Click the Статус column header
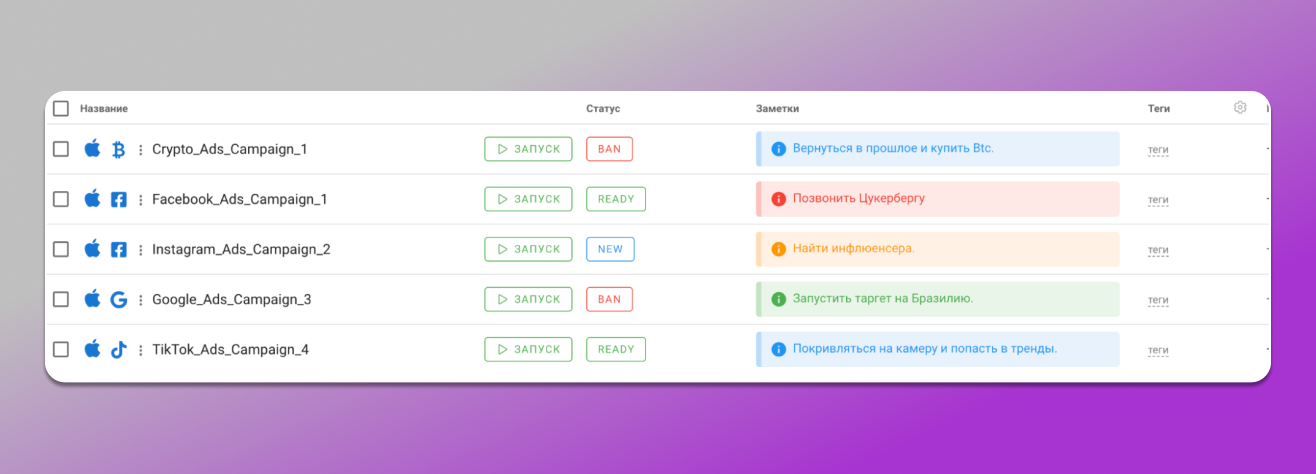This screenshot has width=1316, height=474. (x=603, y=108)
